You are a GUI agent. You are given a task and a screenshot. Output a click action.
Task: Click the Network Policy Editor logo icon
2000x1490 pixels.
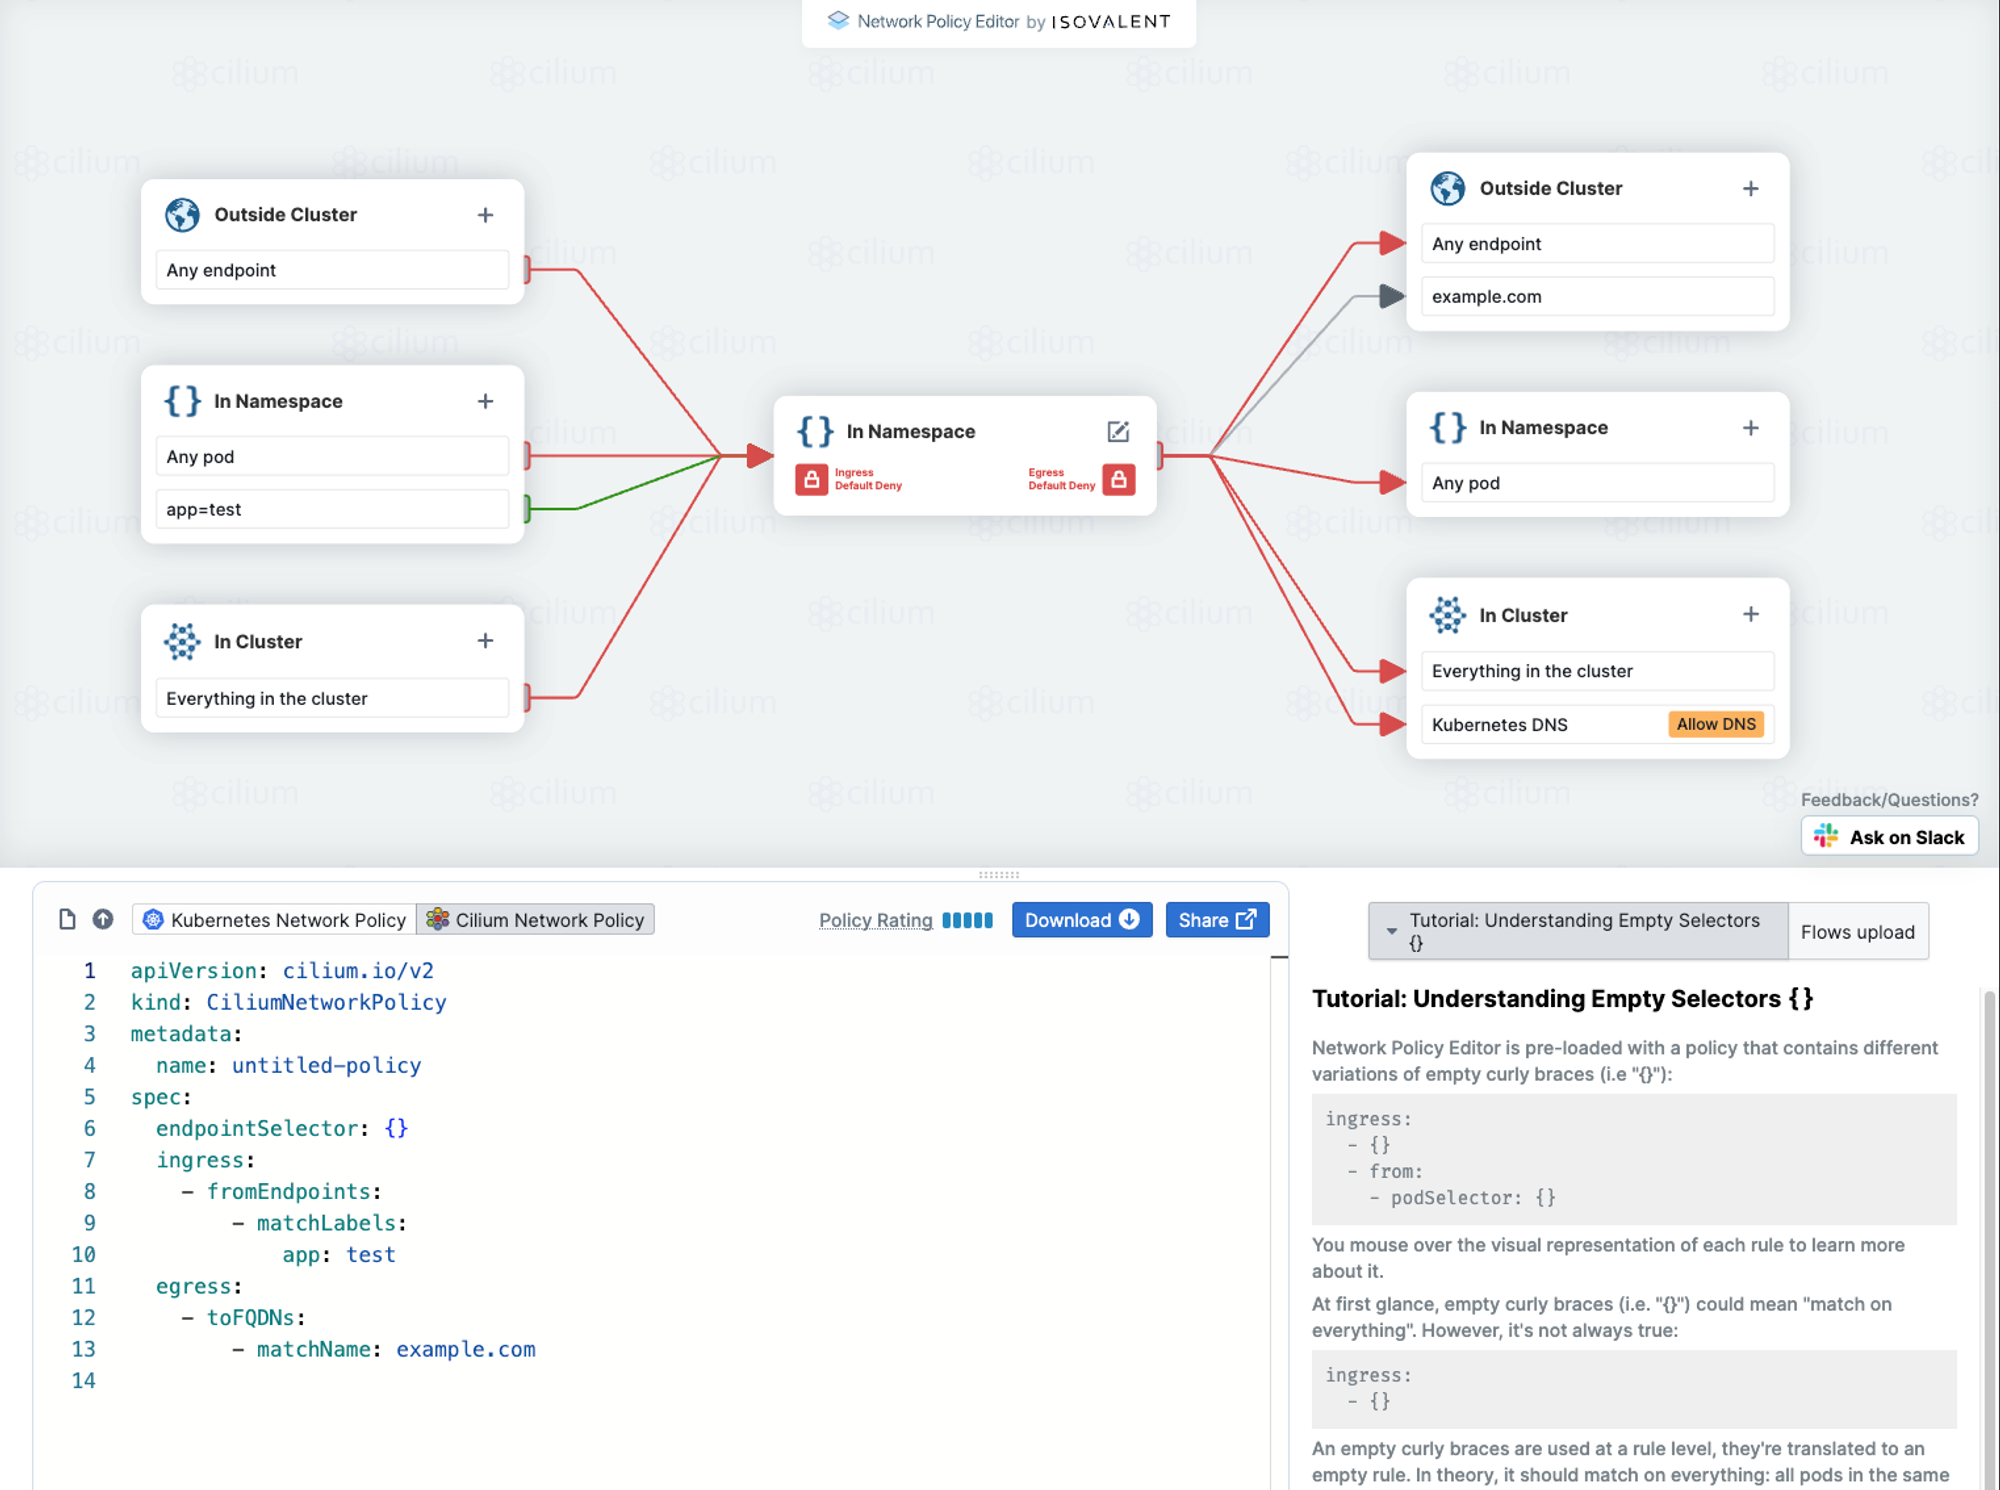pyautogui.click(x=838, y=20)
